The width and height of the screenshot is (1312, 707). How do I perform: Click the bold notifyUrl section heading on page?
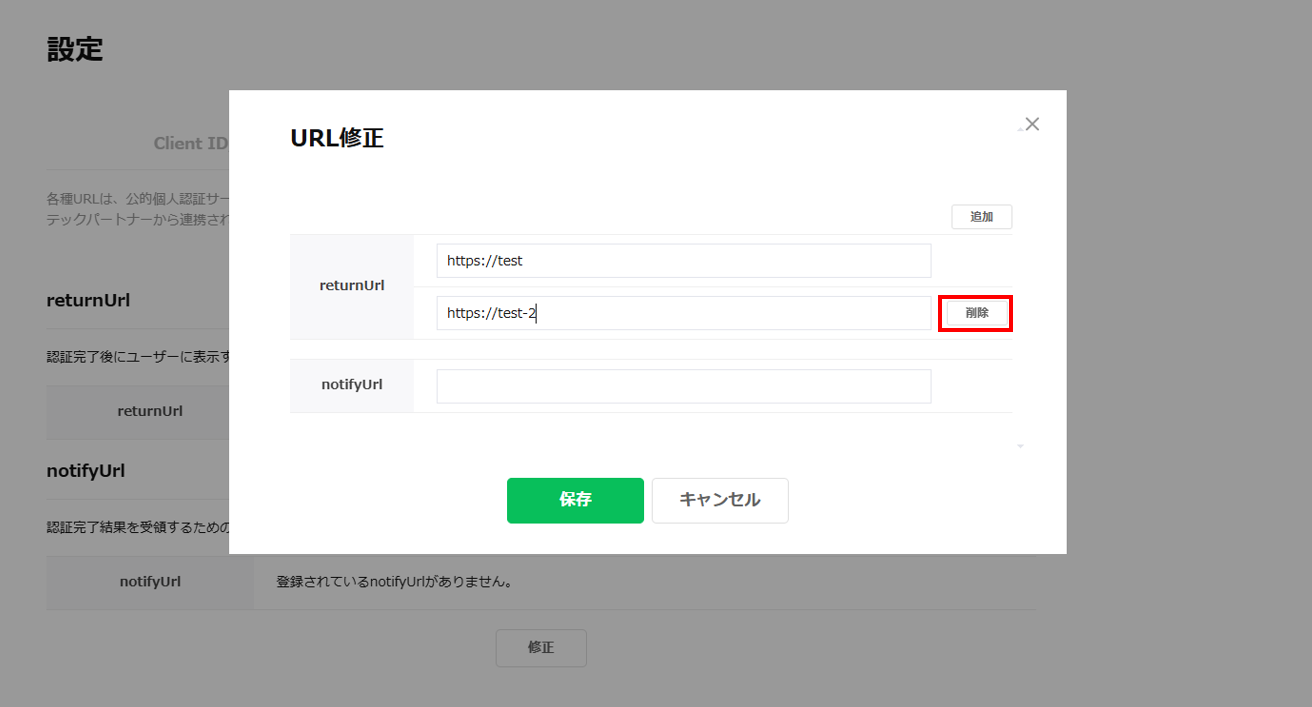[x=86, y=470]
